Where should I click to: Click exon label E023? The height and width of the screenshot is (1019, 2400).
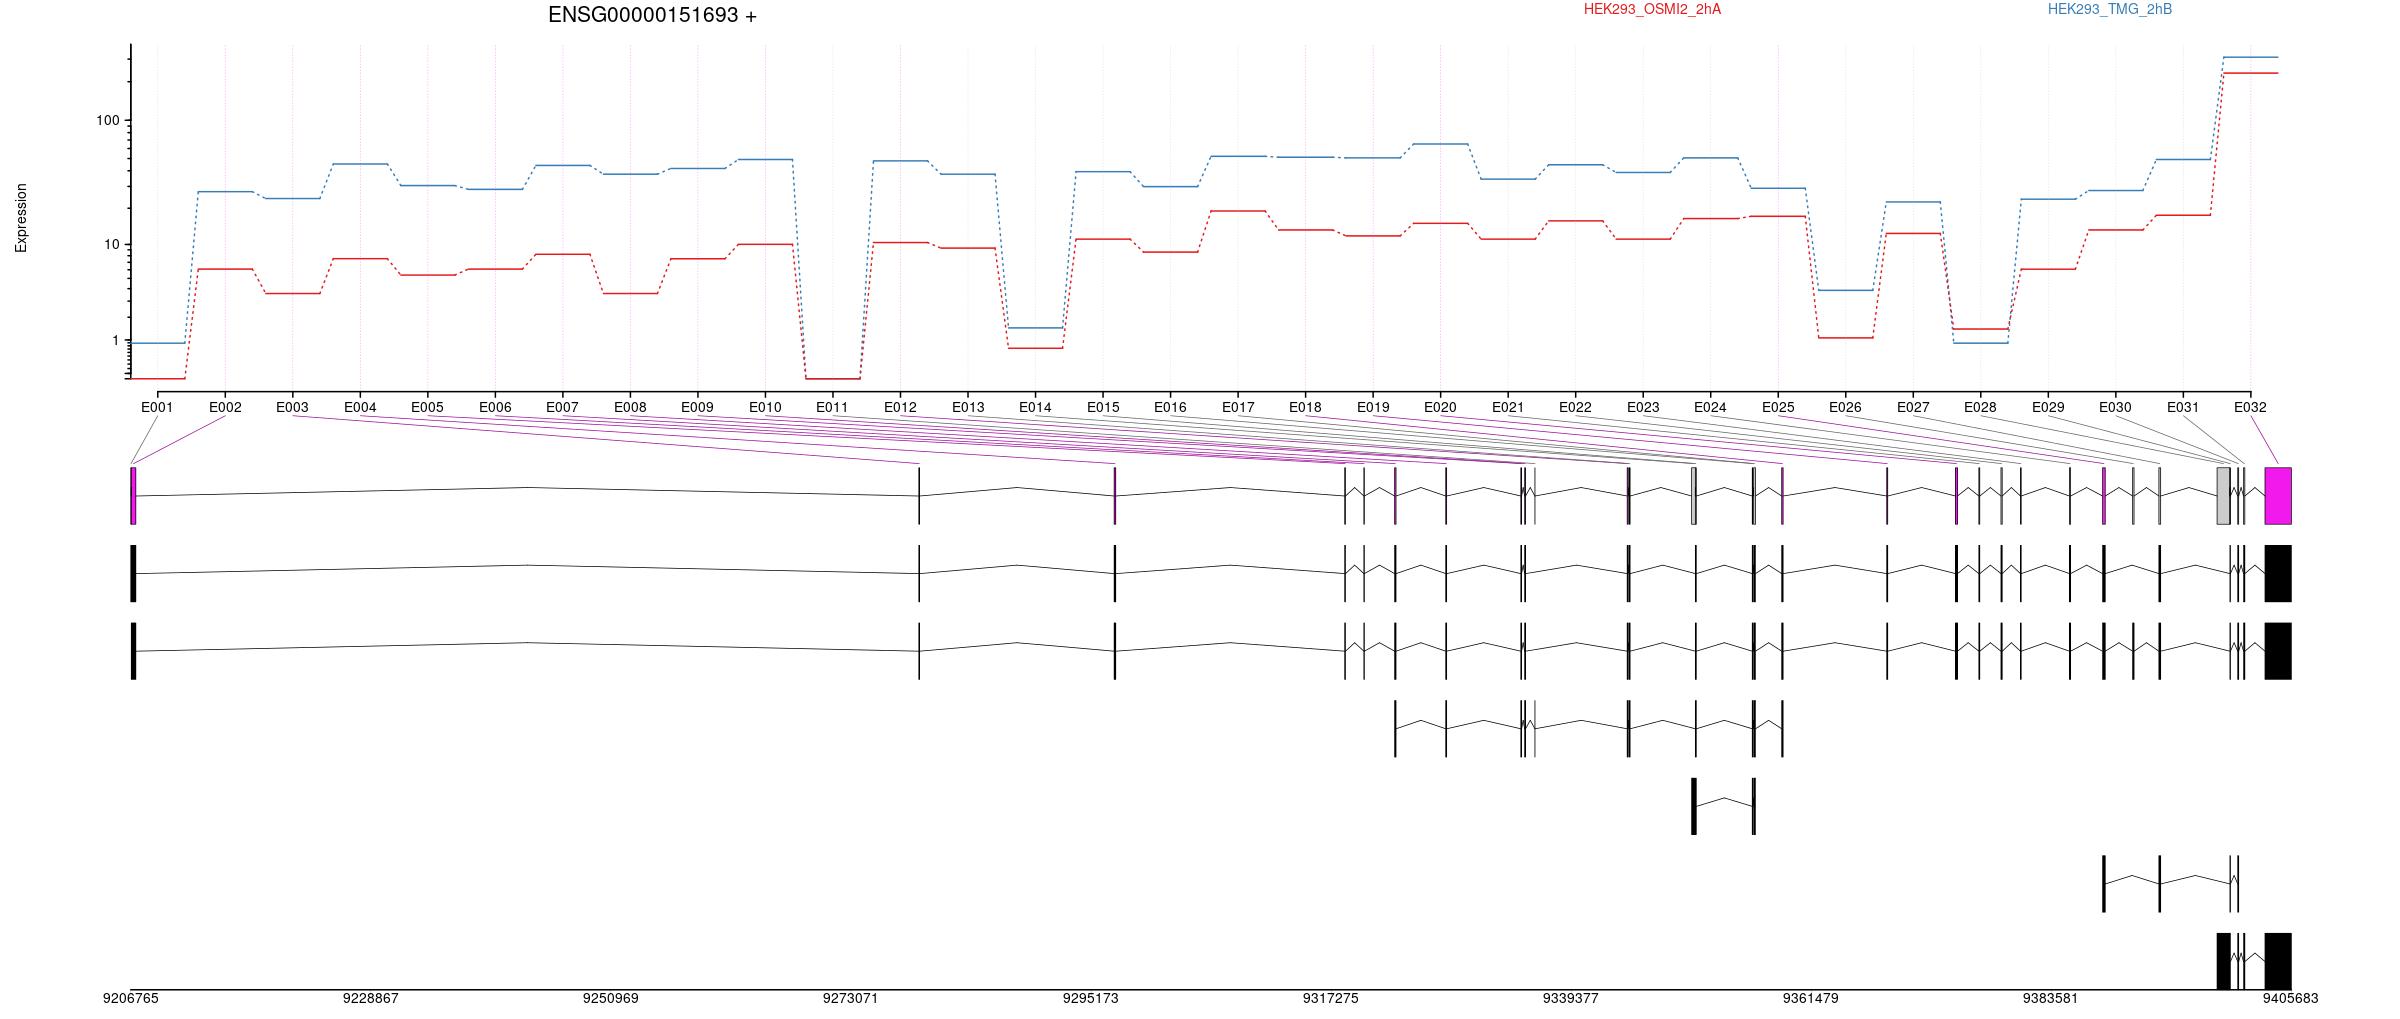(1643, 407)
